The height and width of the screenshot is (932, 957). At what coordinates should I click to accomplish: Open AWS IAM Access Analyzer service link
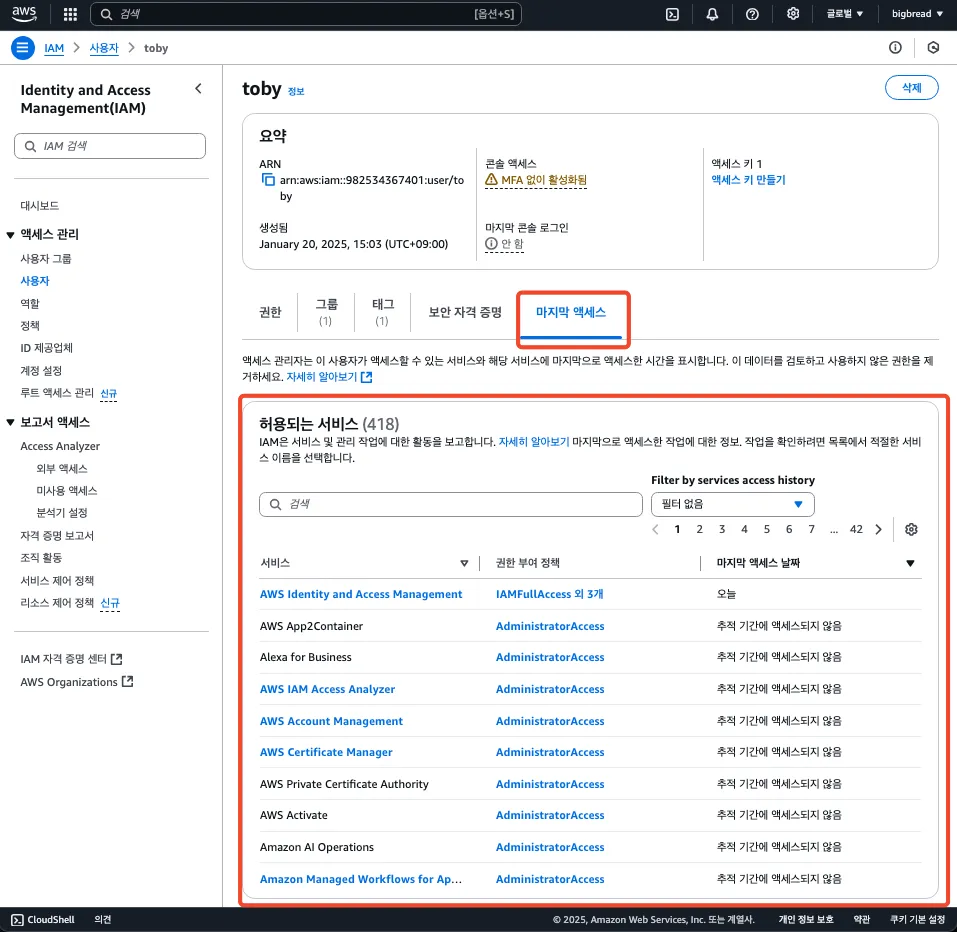click(327, 689)
